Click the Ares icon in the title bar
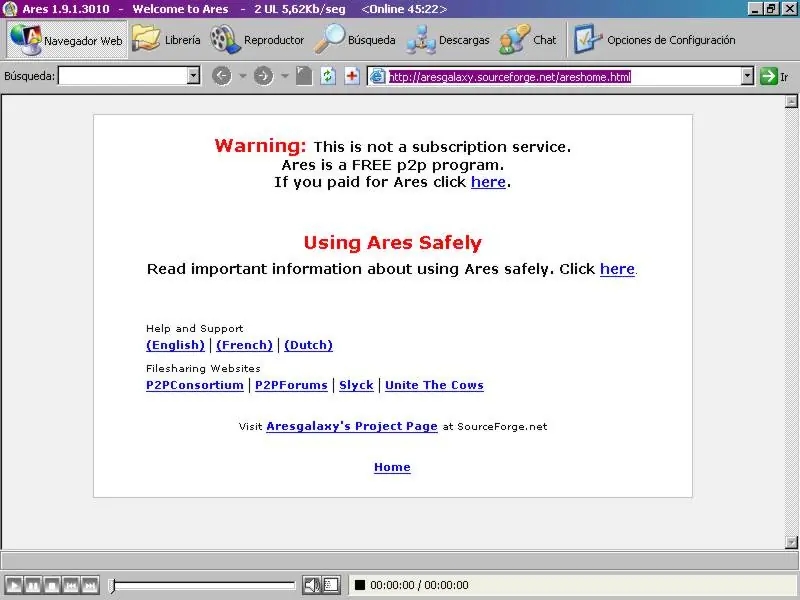Viewport: 800px width, 600px height. (x=10, y=9)
